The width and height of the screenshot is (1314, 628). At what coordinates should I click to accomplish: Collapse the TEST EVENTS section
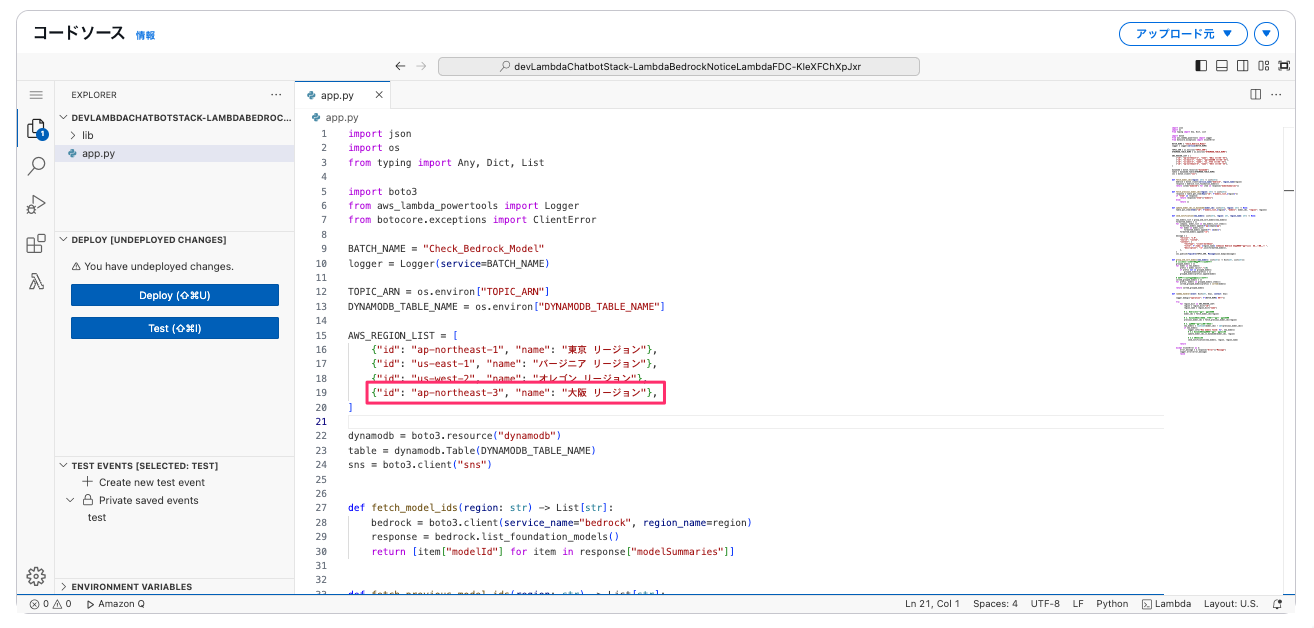[x=175, y=465]
